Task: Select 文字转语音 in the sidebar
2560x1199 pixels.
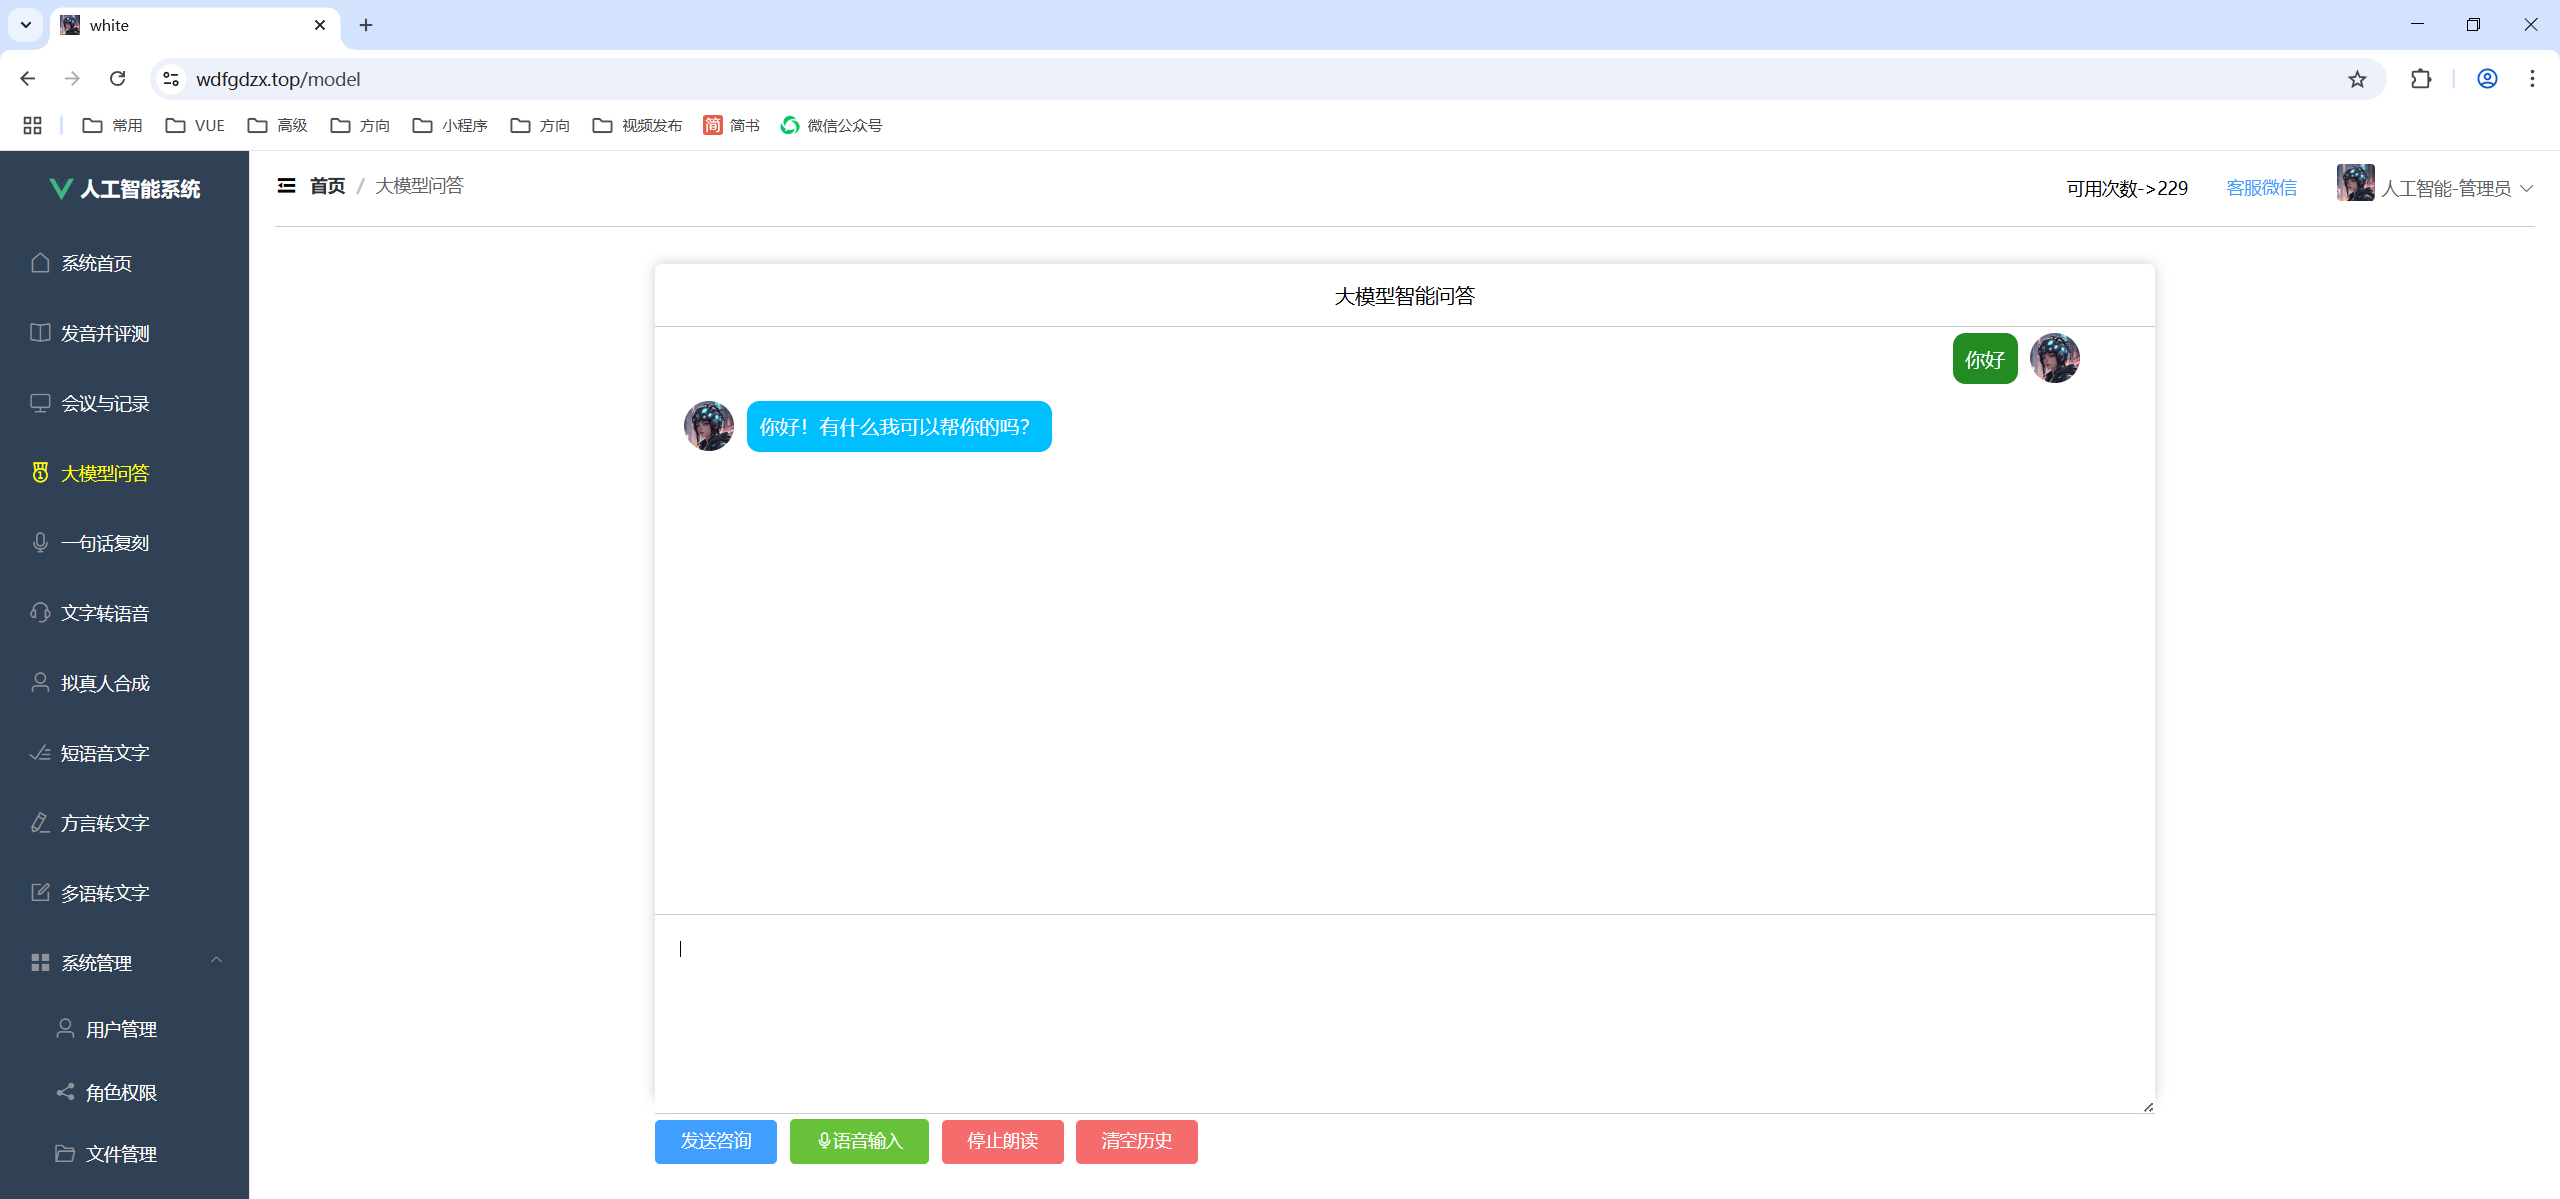Action: coord(124,613)
